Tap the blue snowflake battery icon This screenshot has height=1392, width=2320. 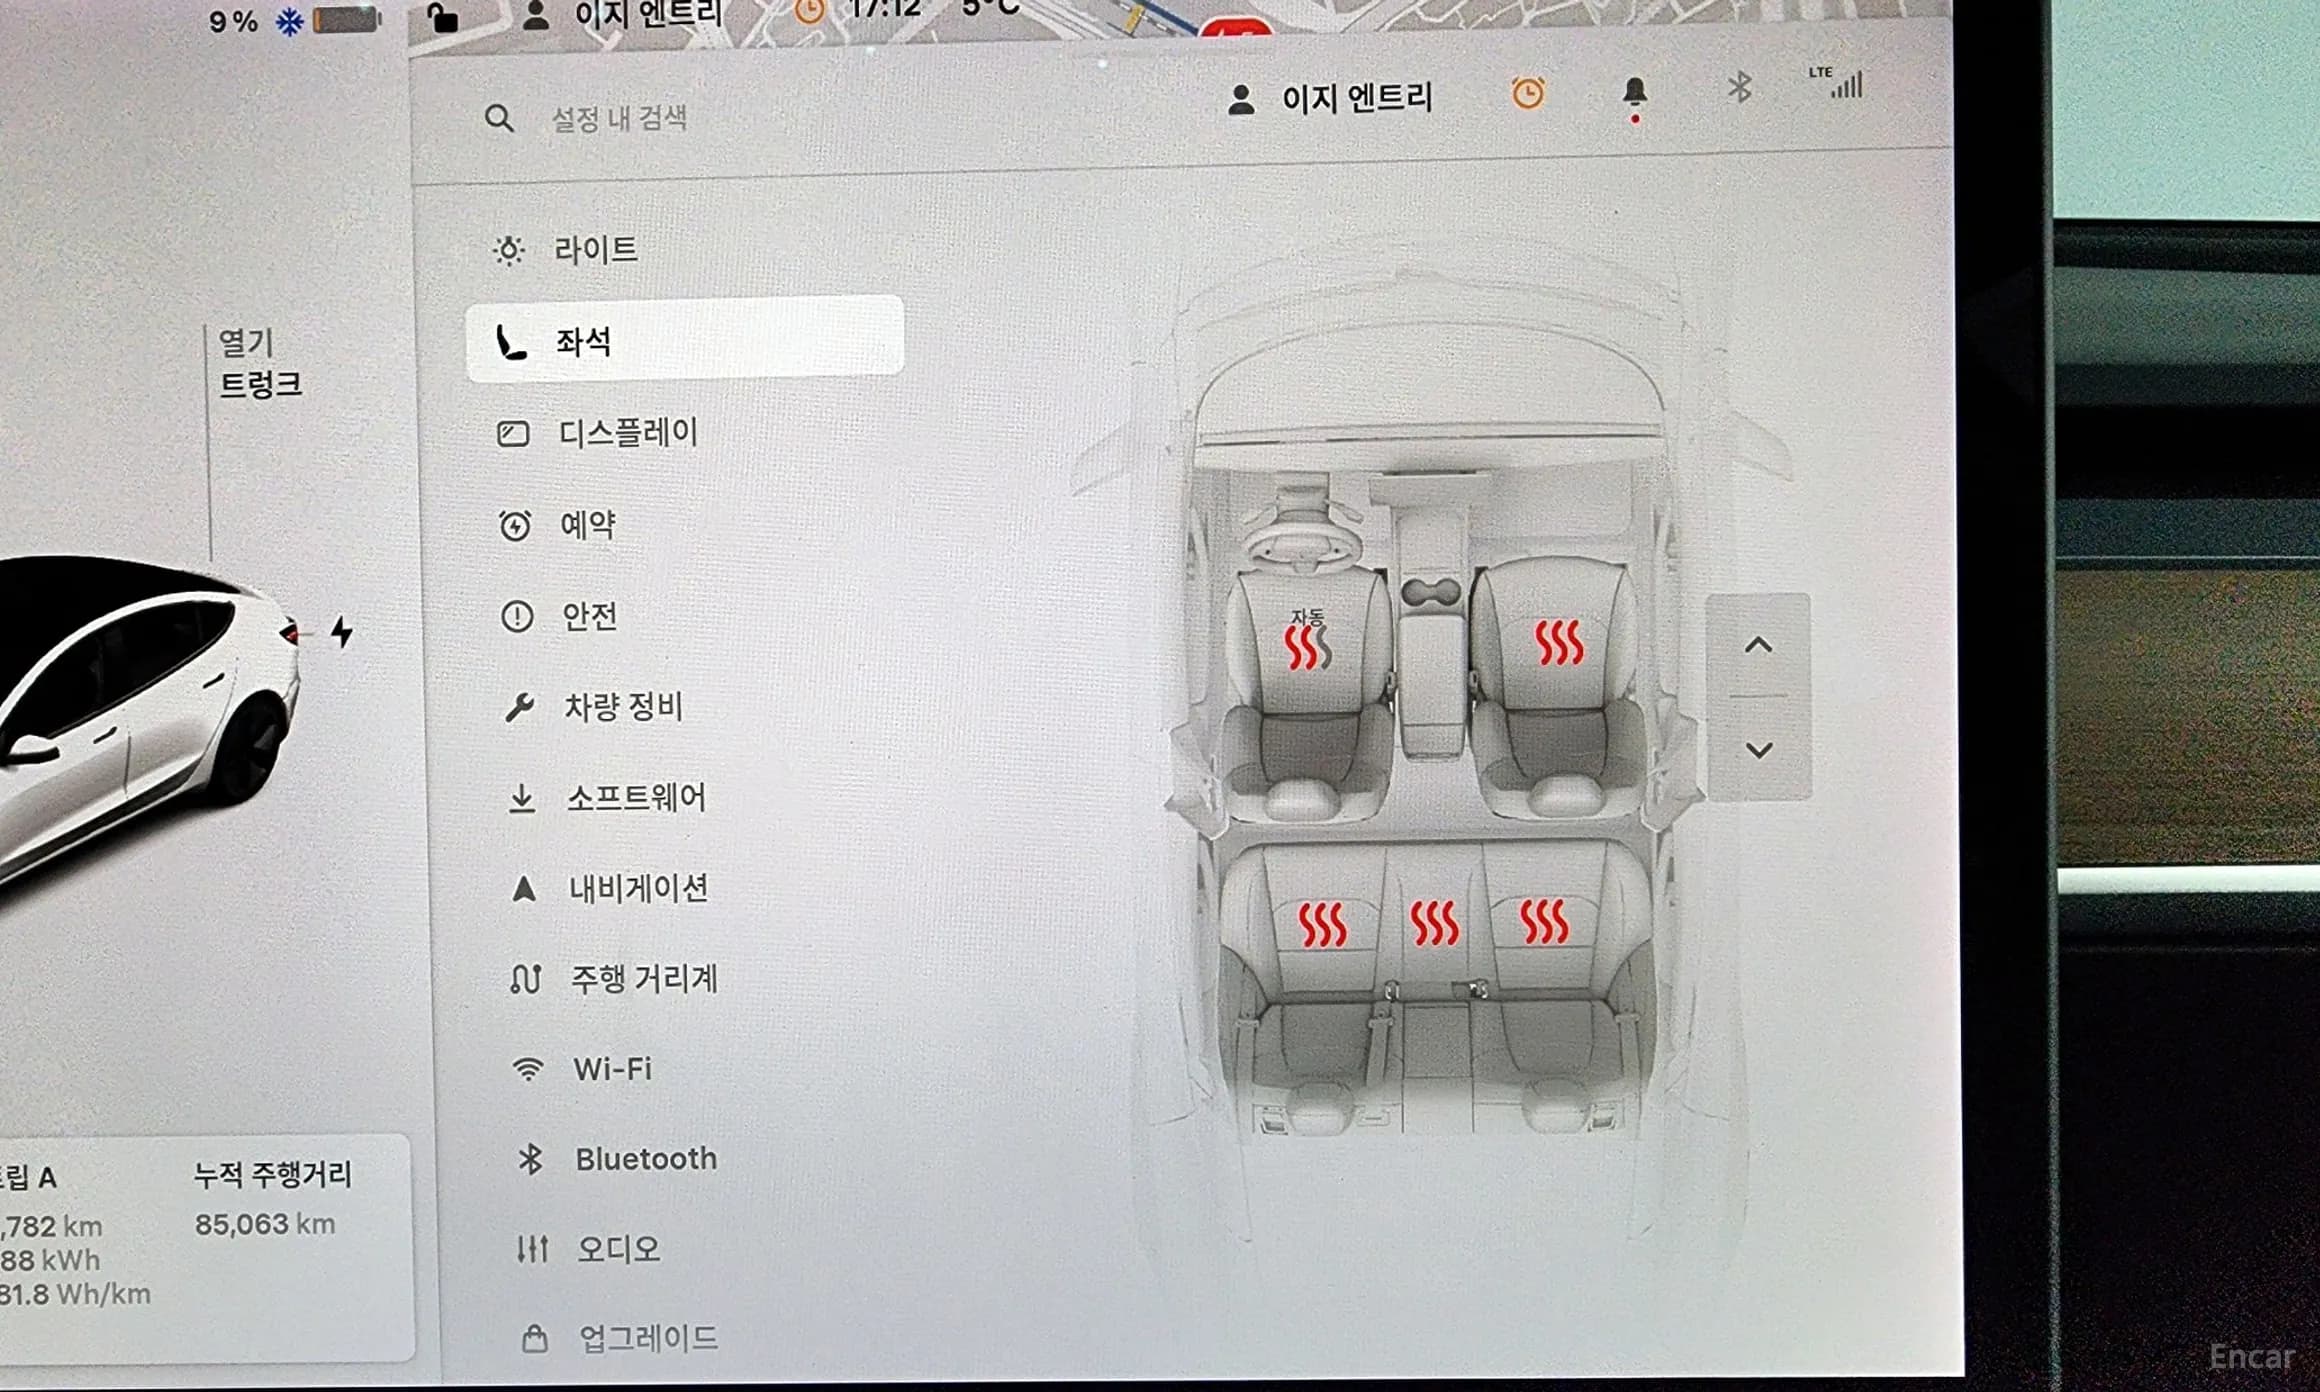click(x=289, y=22)
